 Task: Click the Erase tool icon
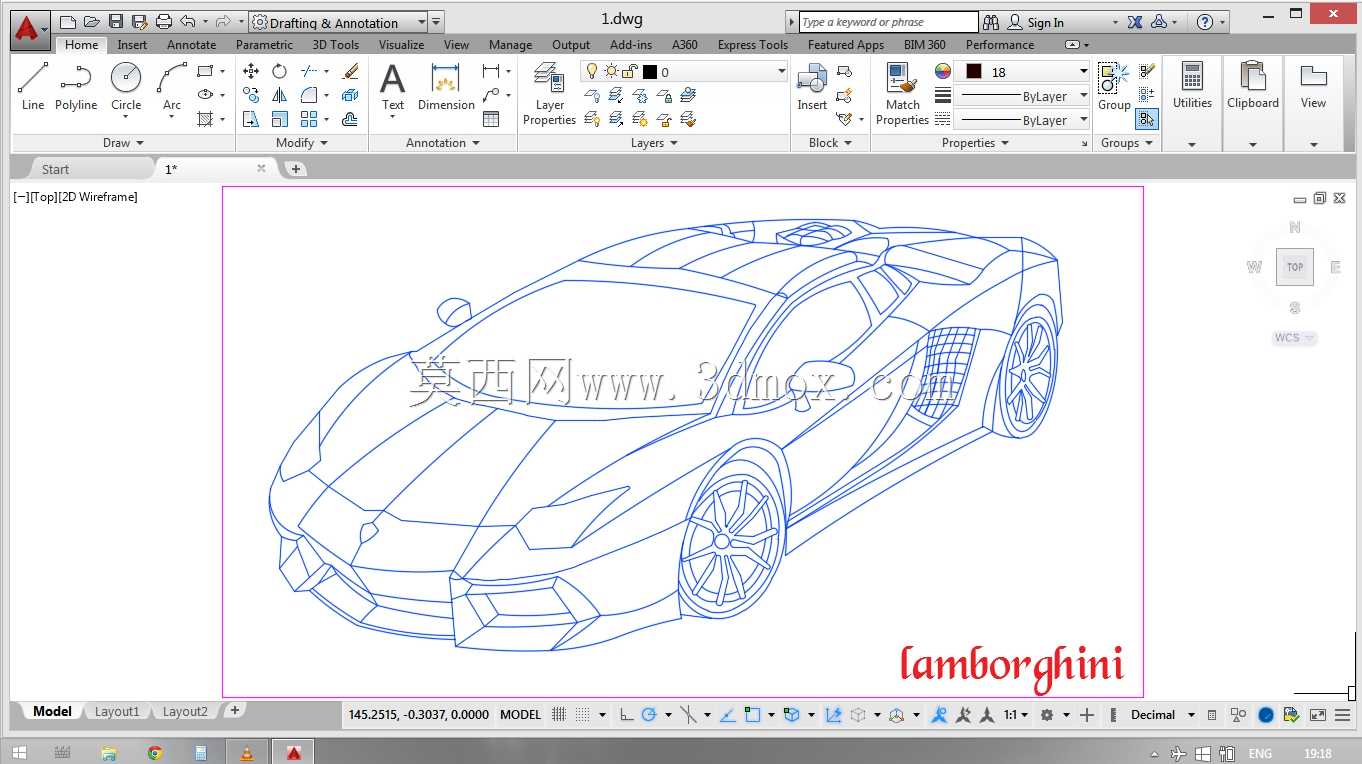(350, 71)
